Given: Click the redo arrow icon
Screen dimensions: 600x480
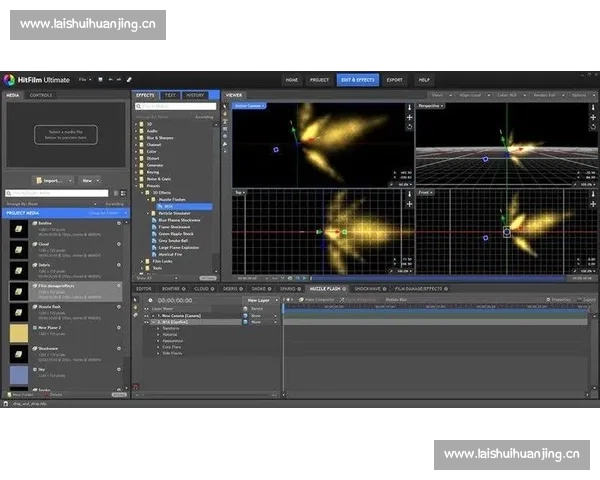Looking at the screenshot, I should pos(120,79).
